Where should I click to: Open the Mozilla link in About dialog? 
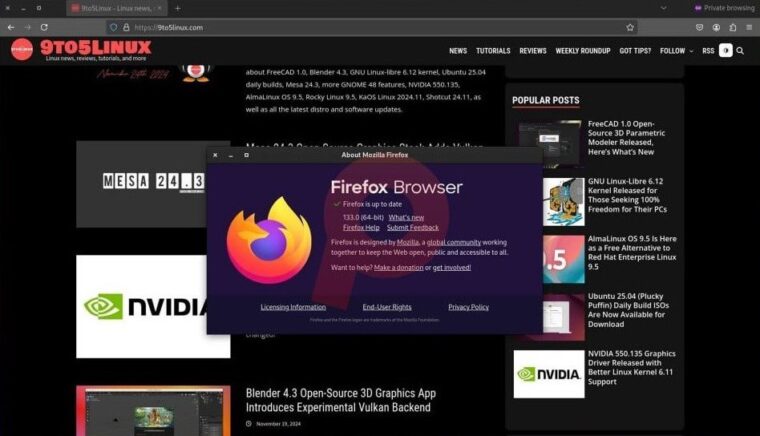click(x=408, y=242)
